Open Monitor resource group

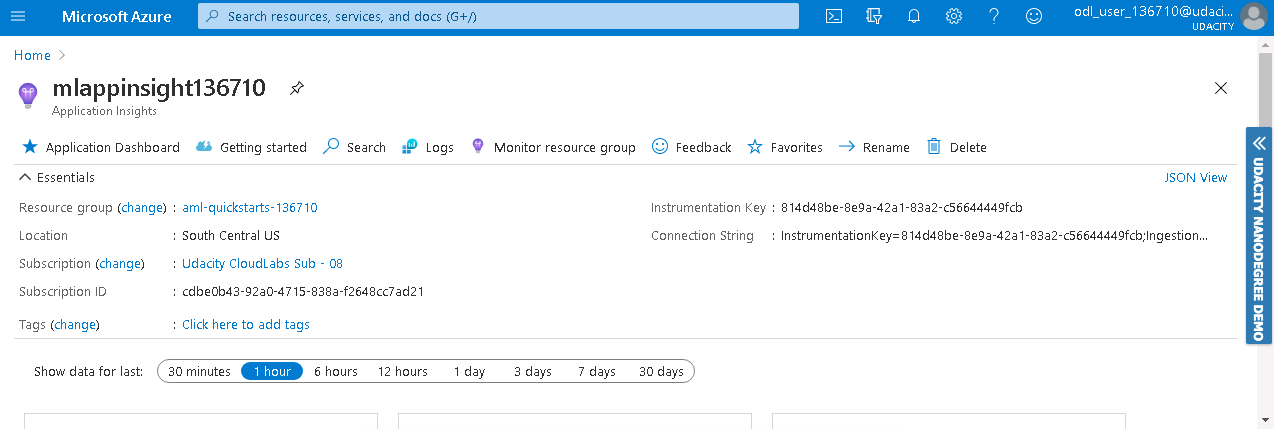pyautogui.click(x=553, y=147)
